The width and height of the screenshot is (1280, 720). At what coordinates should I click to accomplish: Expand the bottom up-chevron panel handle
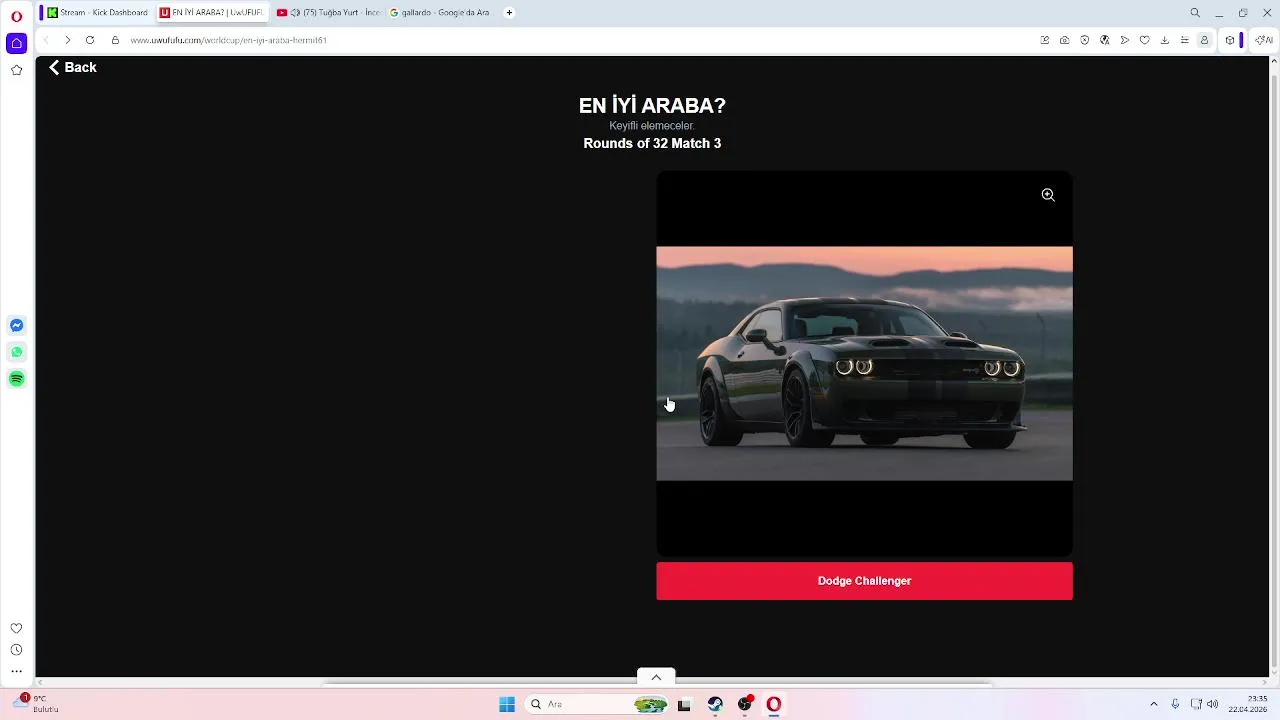click(x=656, y=677)
